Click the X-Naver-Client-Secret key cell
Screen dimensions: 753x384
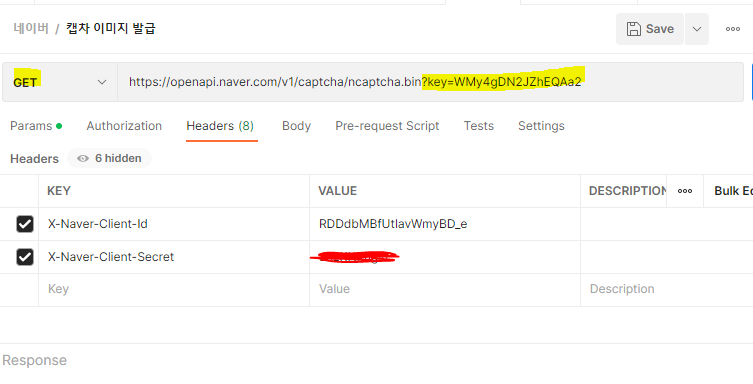click(x=174, y=257)
